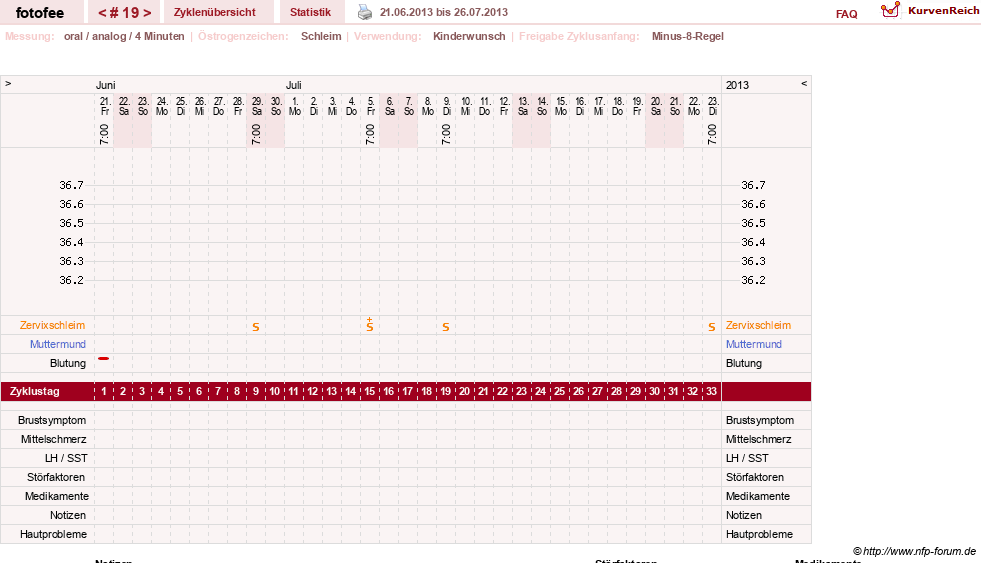Click date range 21.06.2013 bis 26.07.2013
The width and height of the screenshot is (981, 563).
[444, 12]
